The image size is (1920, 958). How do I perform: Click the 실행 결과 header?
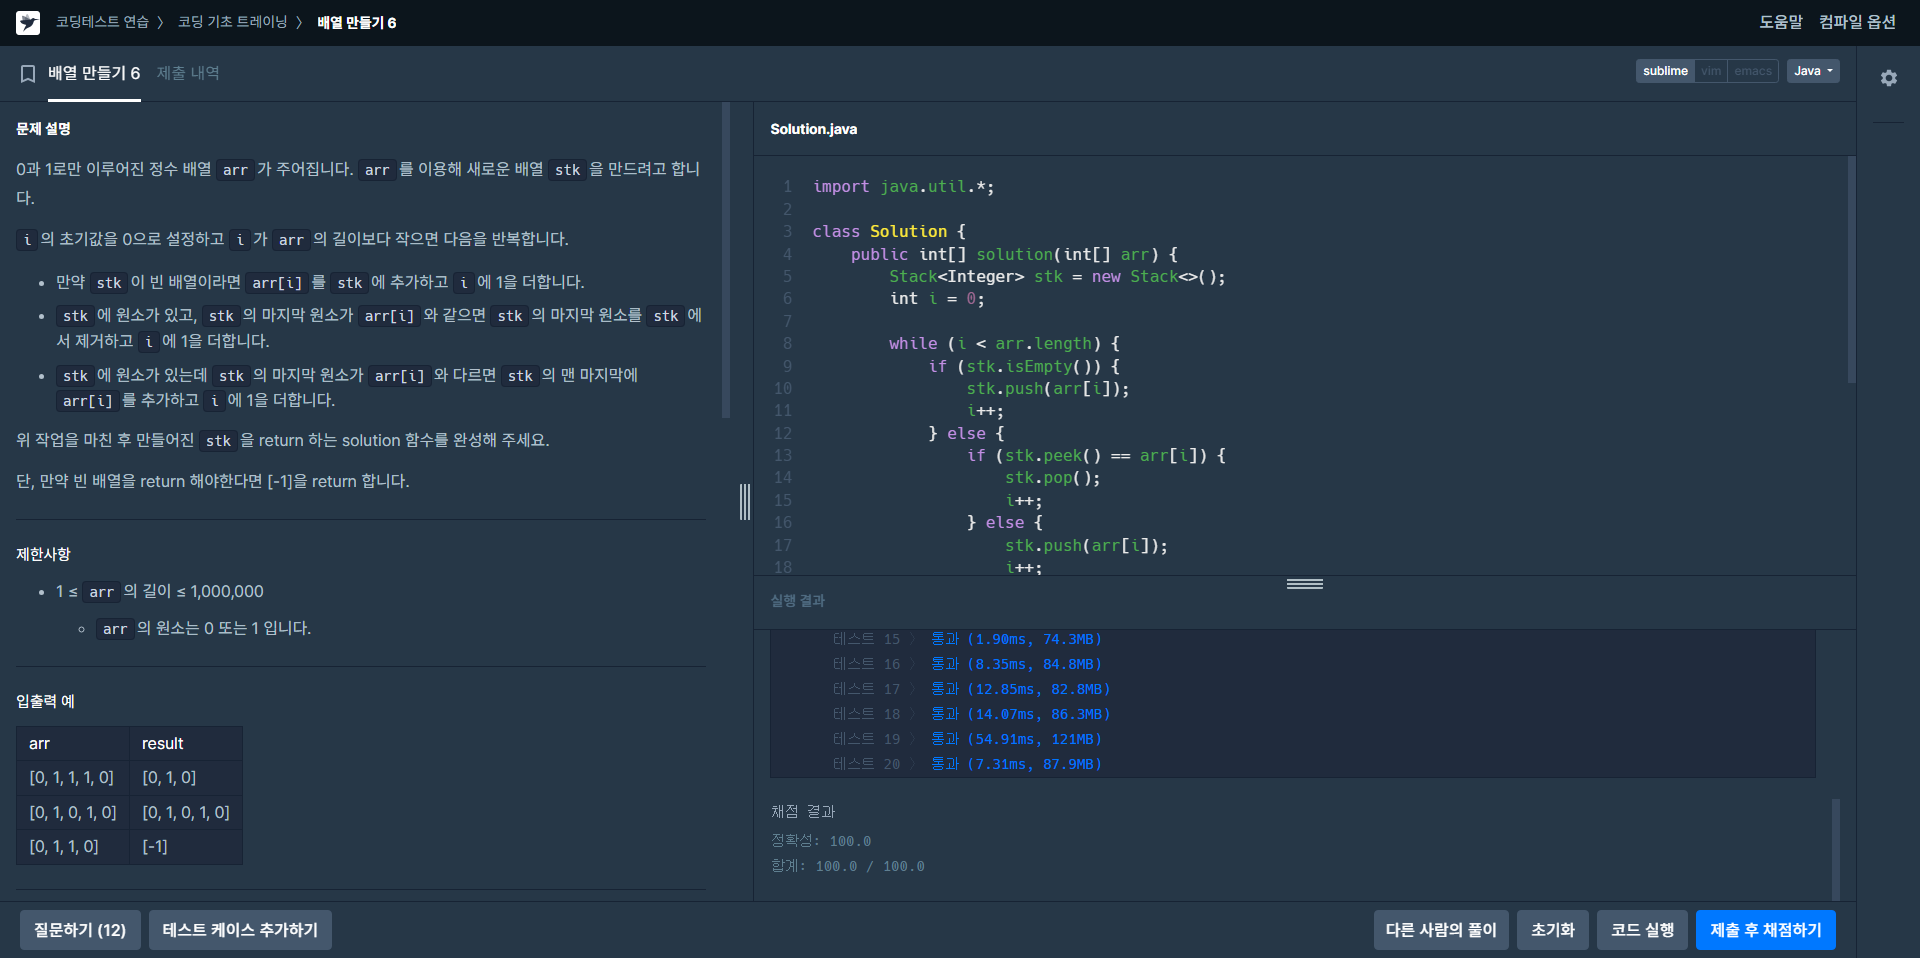click(798, 600)
